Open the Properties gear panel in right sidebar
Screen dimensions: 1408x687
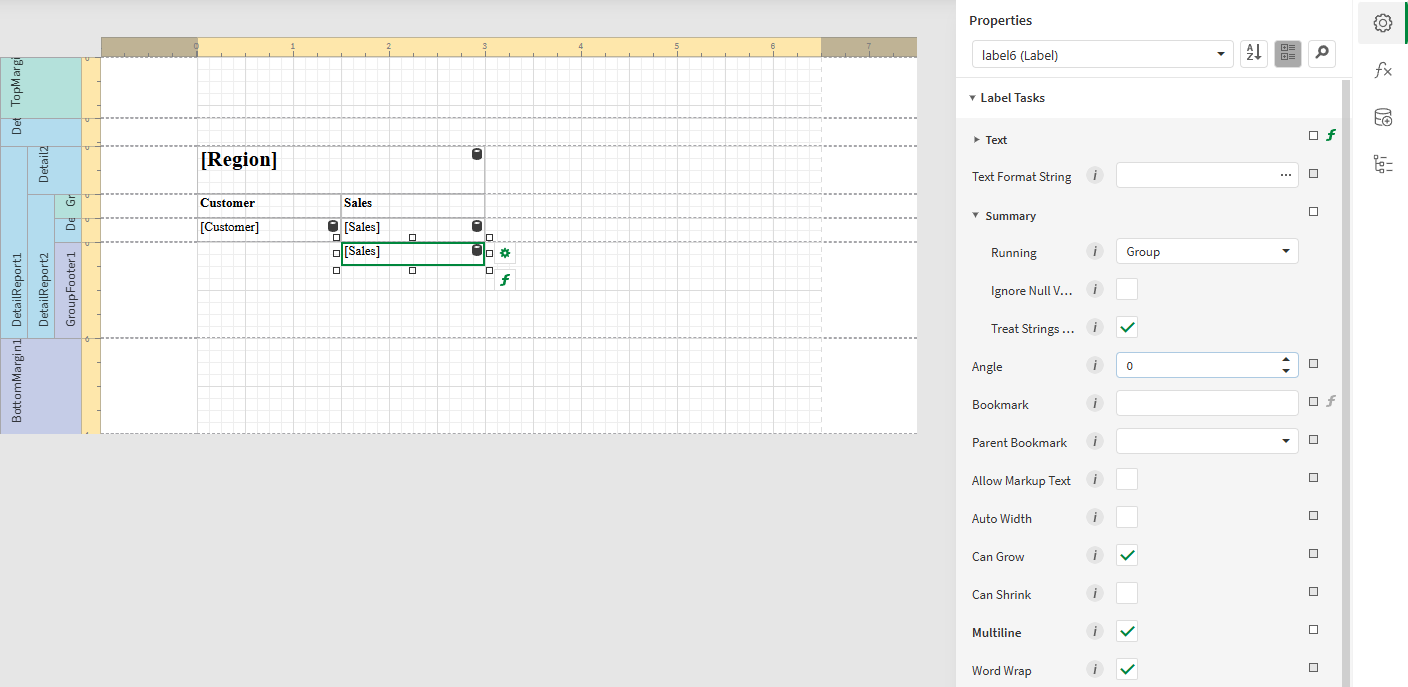point(1382,22)
